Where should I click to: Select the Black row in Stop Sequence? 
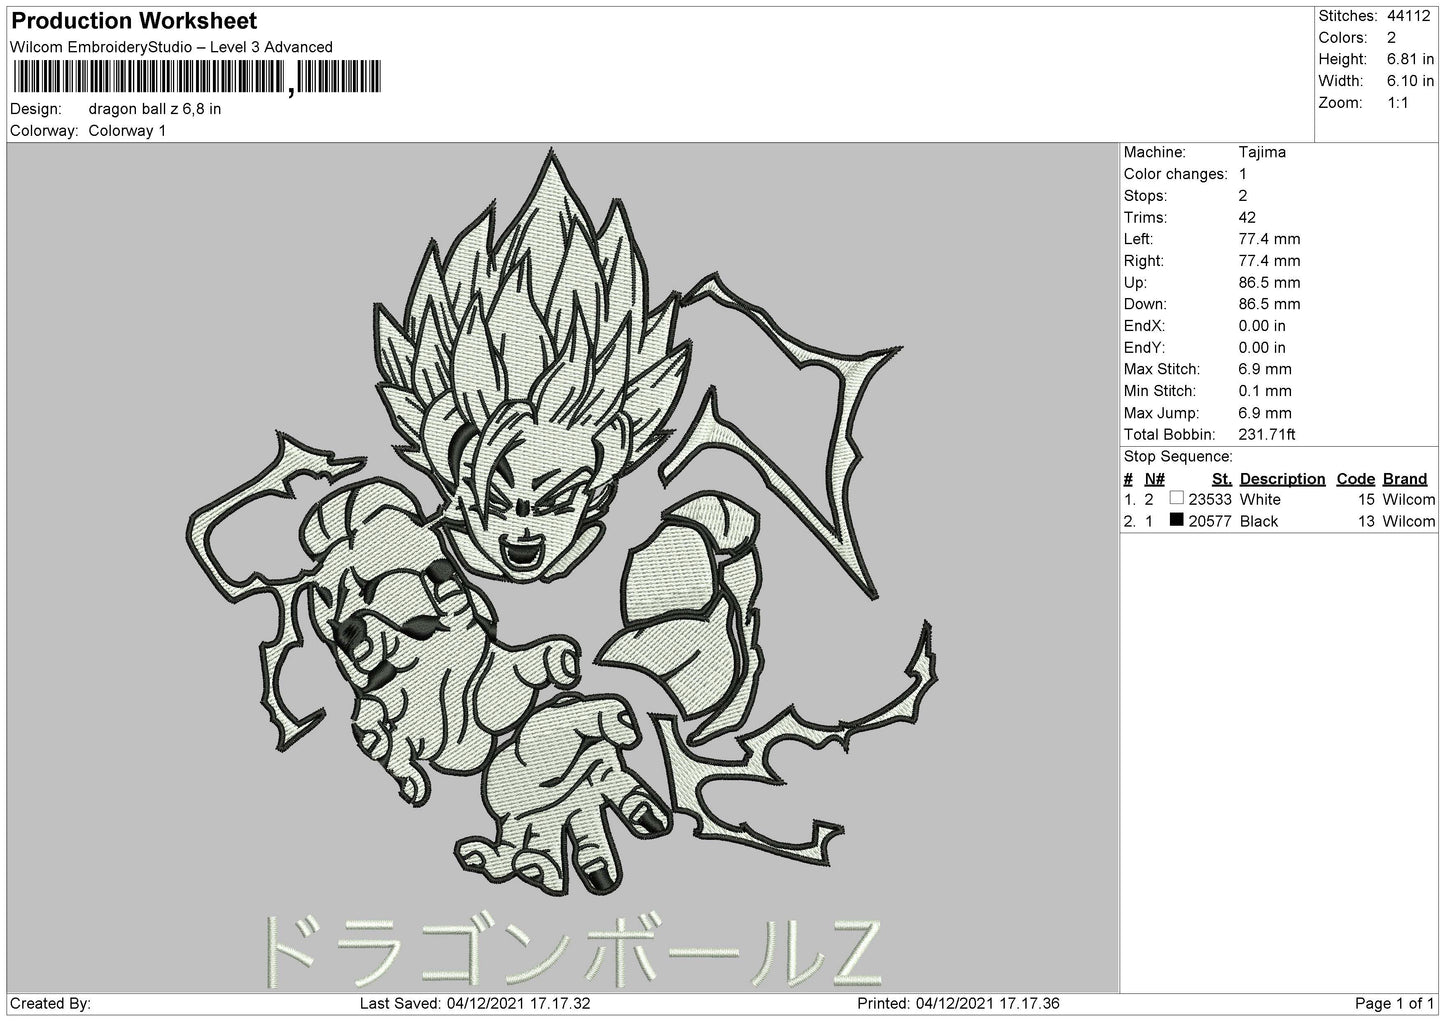pos(1278,521)
